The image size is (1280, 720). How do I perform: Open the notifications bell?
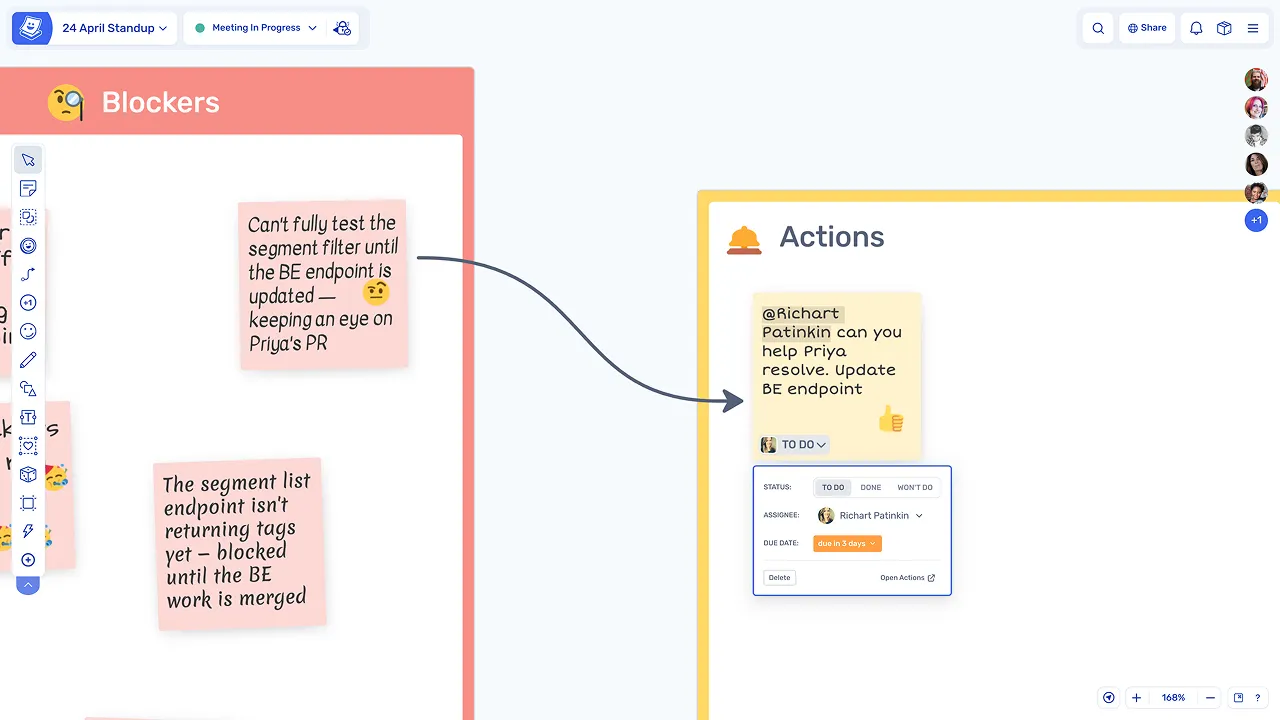(x=1195, y=28)
